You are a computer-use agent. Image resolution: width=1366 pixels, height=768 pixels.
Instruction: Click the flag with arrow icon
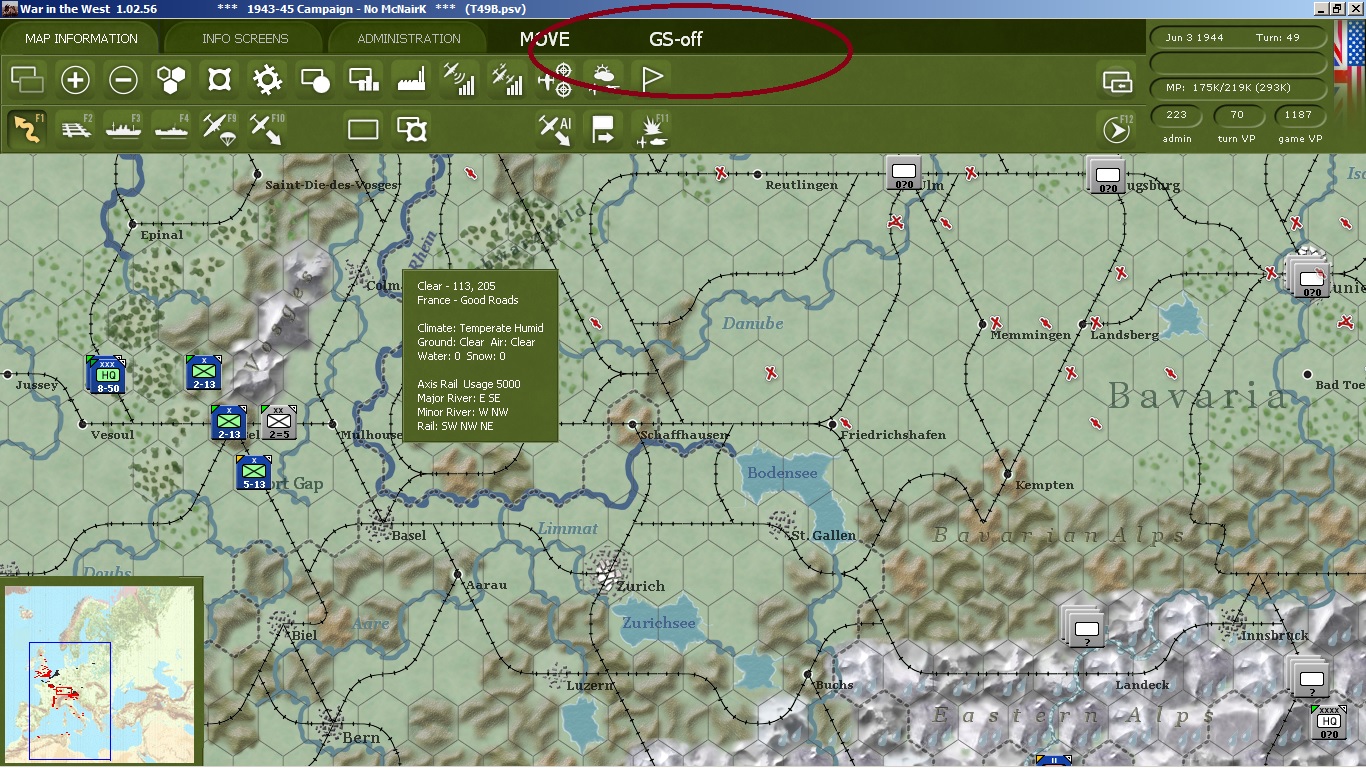[604, 129]
